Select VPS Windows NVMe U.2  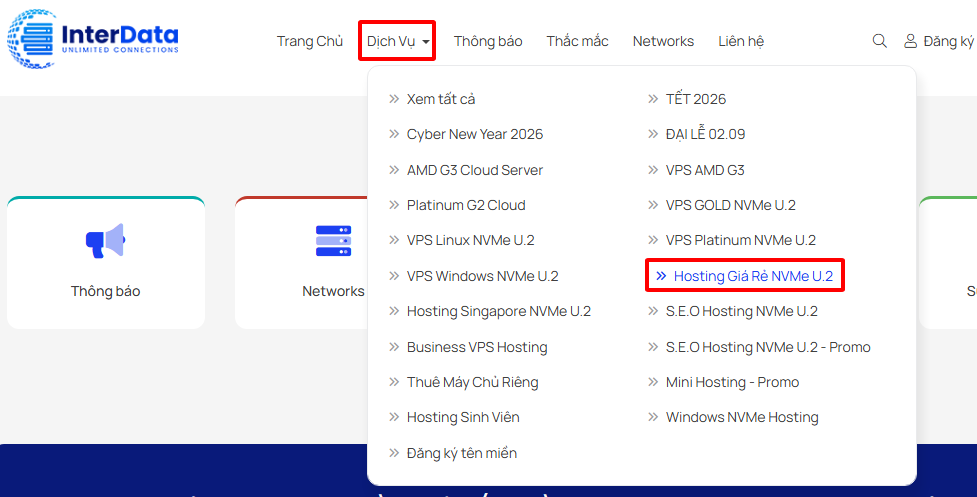coord(482,276)
